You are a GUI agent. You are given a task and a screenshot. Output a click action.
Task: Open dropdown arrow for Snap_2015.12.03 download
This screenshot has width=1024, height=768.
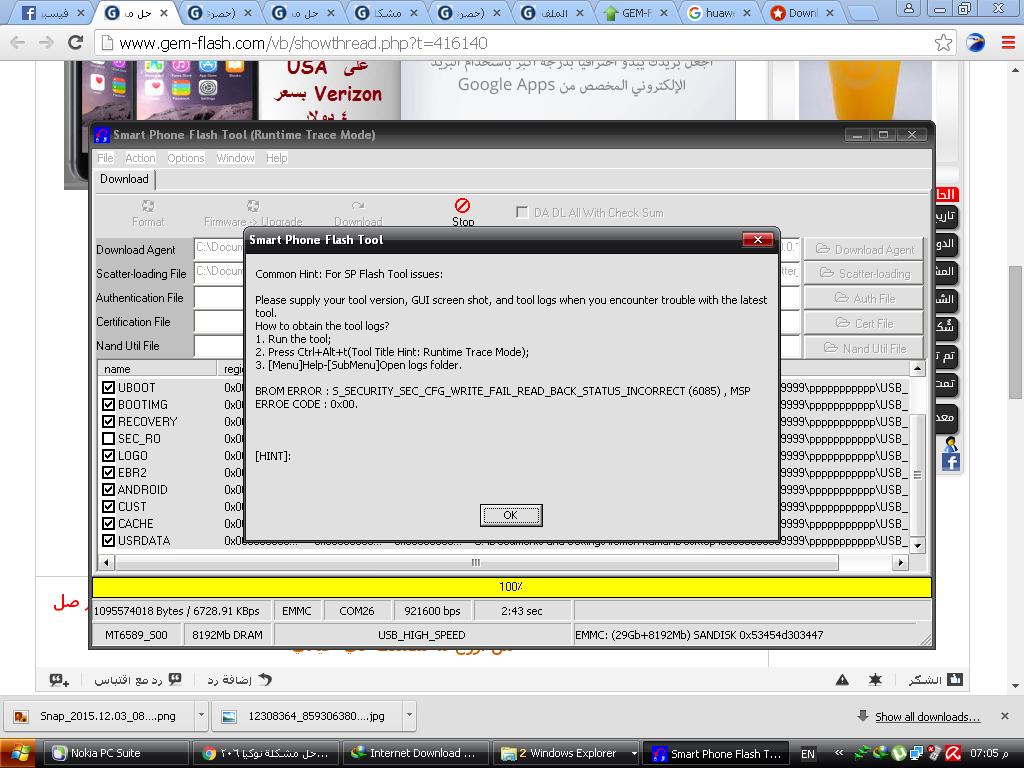(x=201, y=716)
